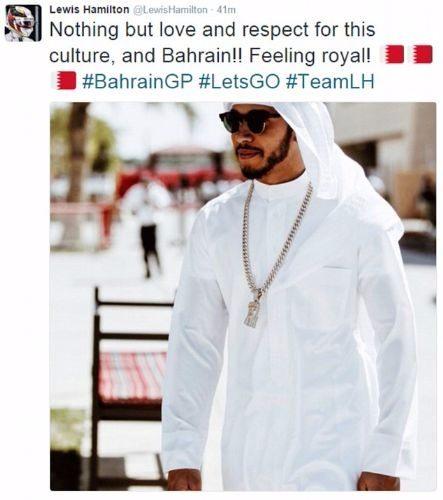Open the #LetsGO hashtag

pyautogui.click(x=239, y=82)
